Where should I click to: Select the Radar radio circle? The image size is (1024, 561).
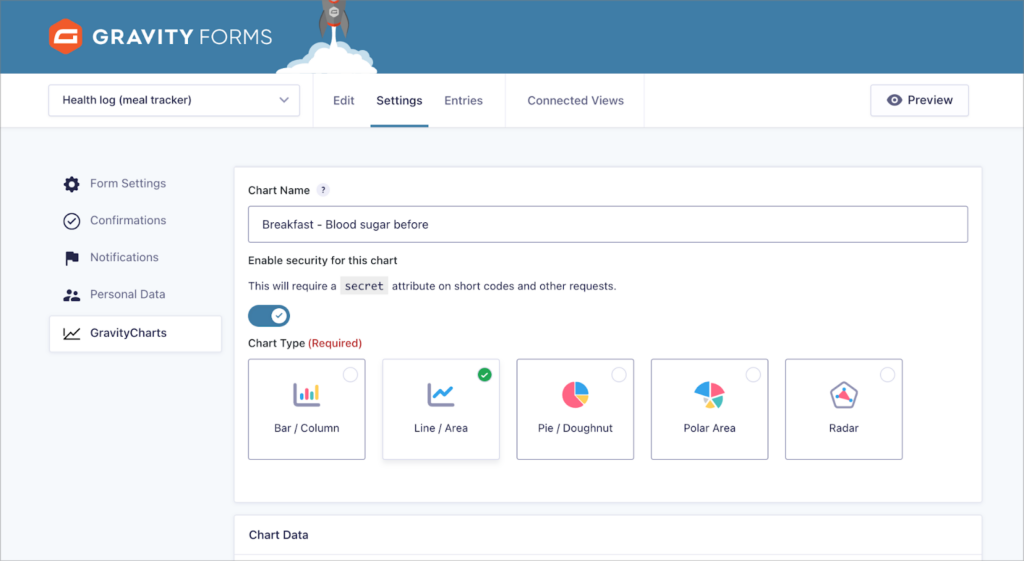(888, 374)
